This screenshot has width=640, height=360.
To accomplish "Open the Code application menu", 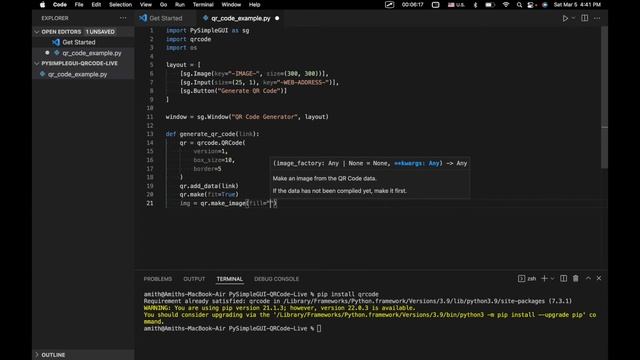I will pyautogui.click(x=60, y=5).
